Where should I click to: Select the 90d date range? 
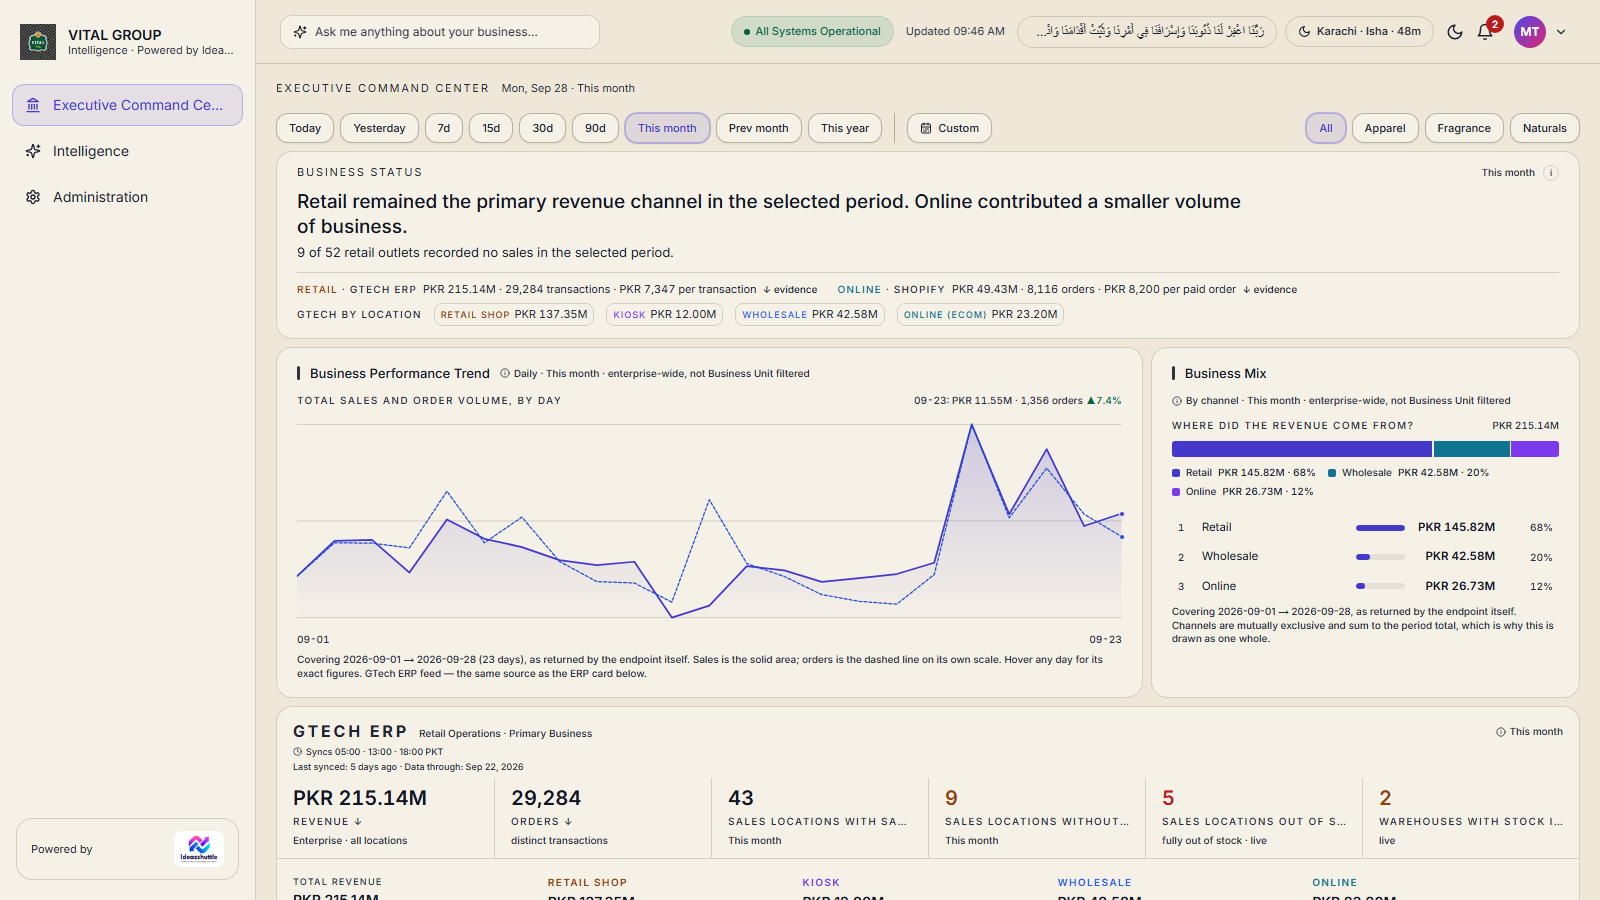(x=596, y=128)
